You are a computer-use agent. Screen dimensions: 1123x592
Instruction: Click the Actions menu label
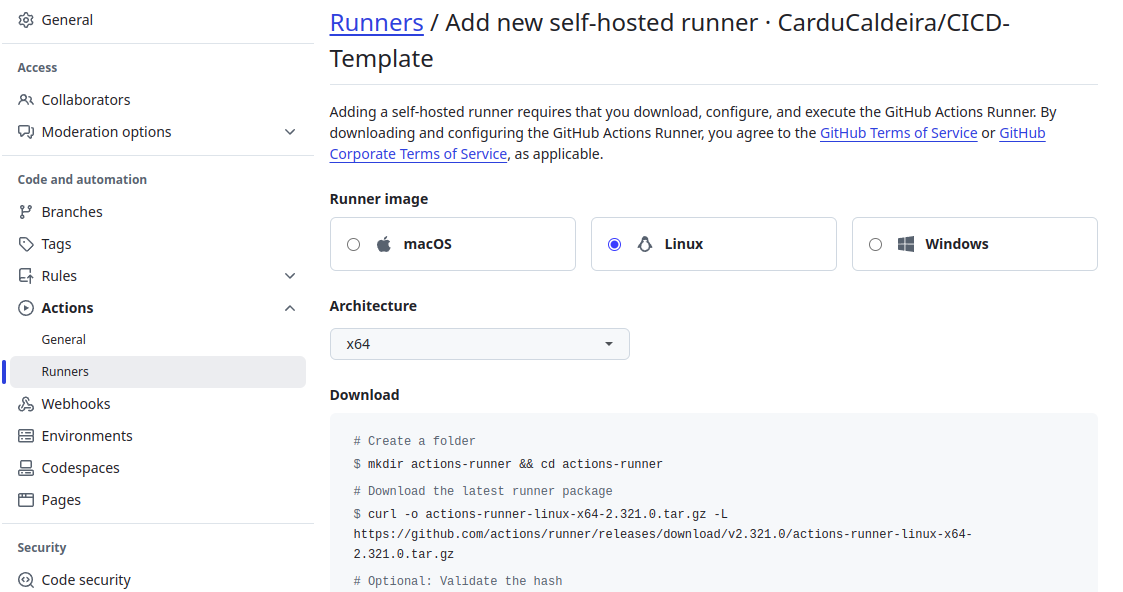coord(67,308)
